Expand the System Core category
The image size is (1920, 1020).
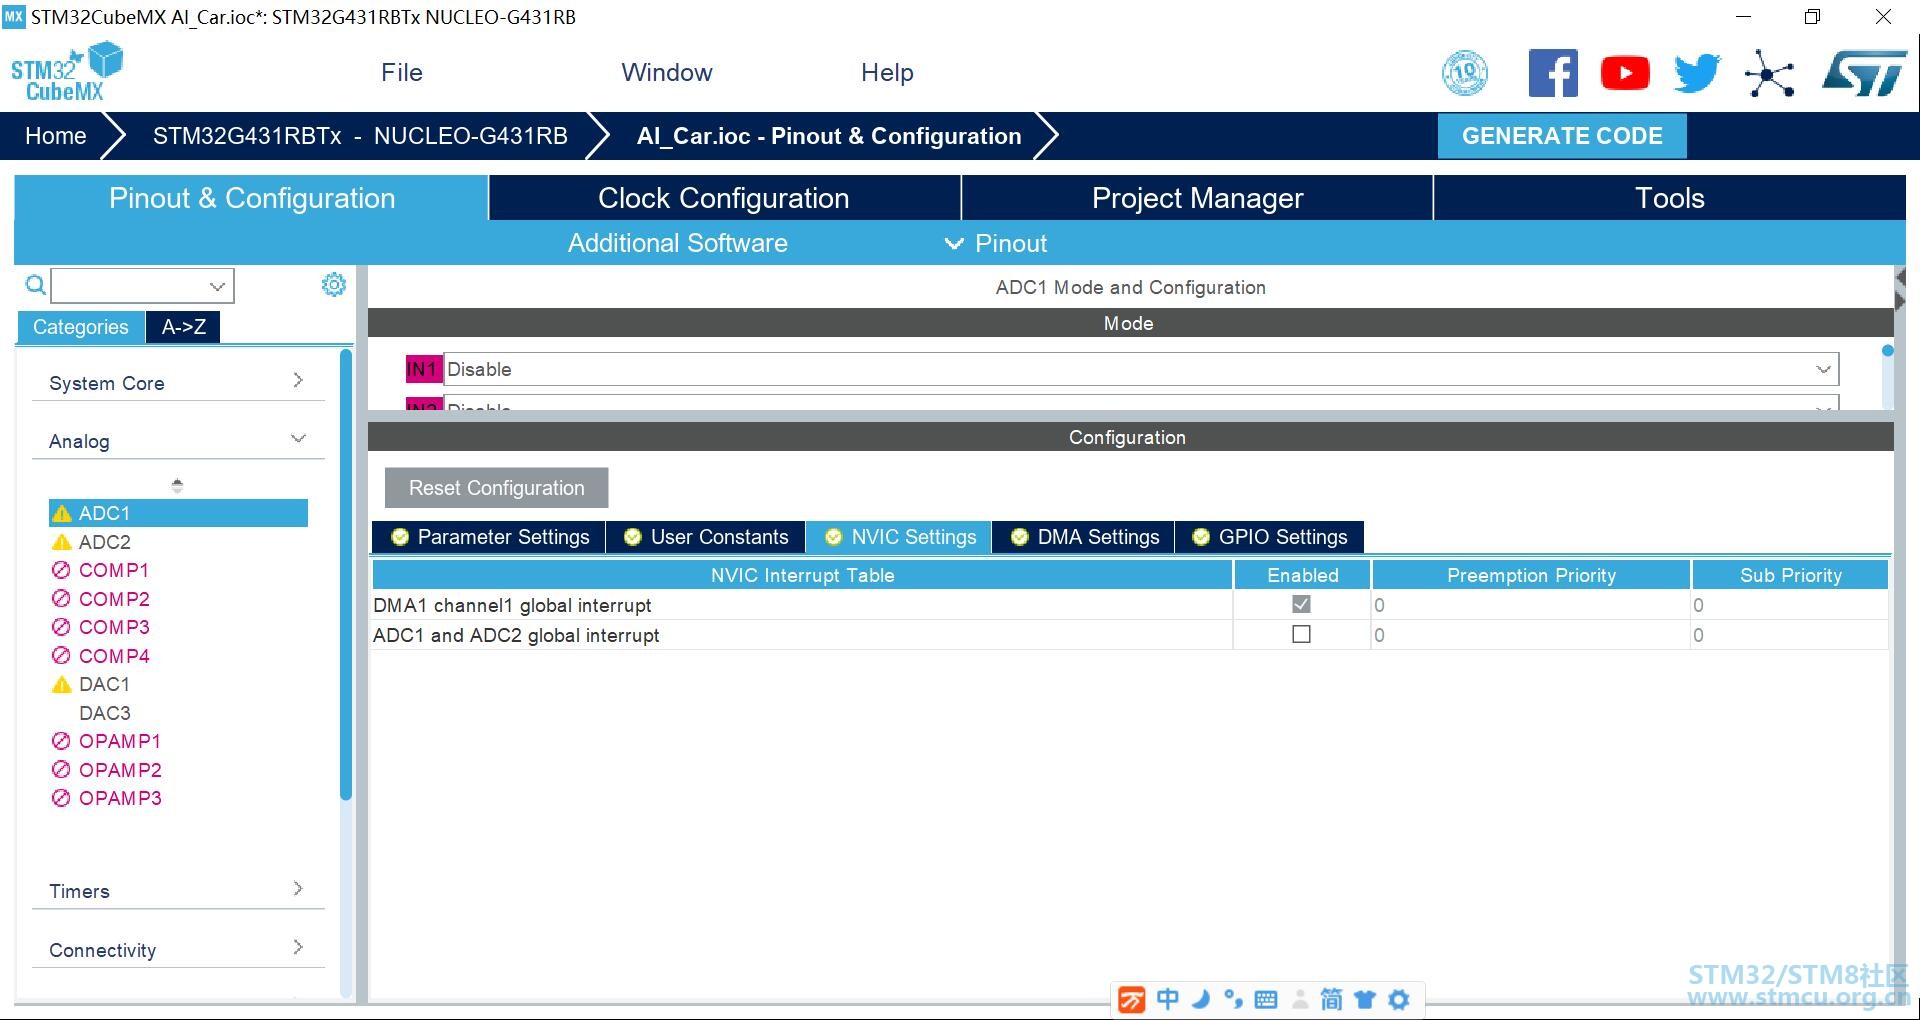178,382
